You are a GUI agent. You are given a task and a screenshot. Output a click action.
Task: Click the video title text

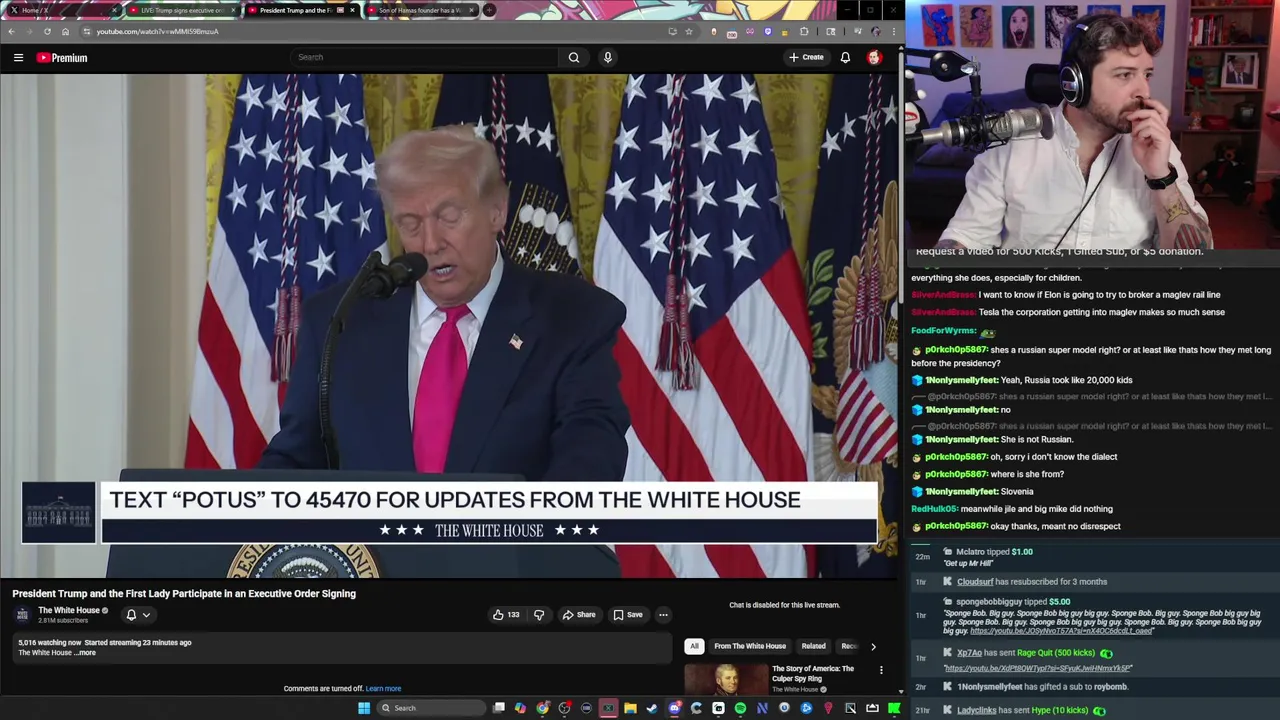[184, 593]
